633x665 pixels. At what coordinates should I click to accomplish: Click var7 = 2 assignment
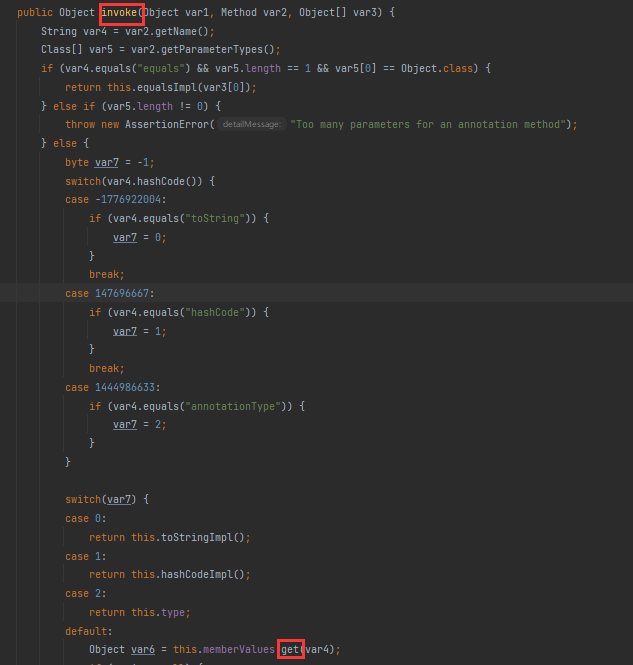click(x=137, y=425)
